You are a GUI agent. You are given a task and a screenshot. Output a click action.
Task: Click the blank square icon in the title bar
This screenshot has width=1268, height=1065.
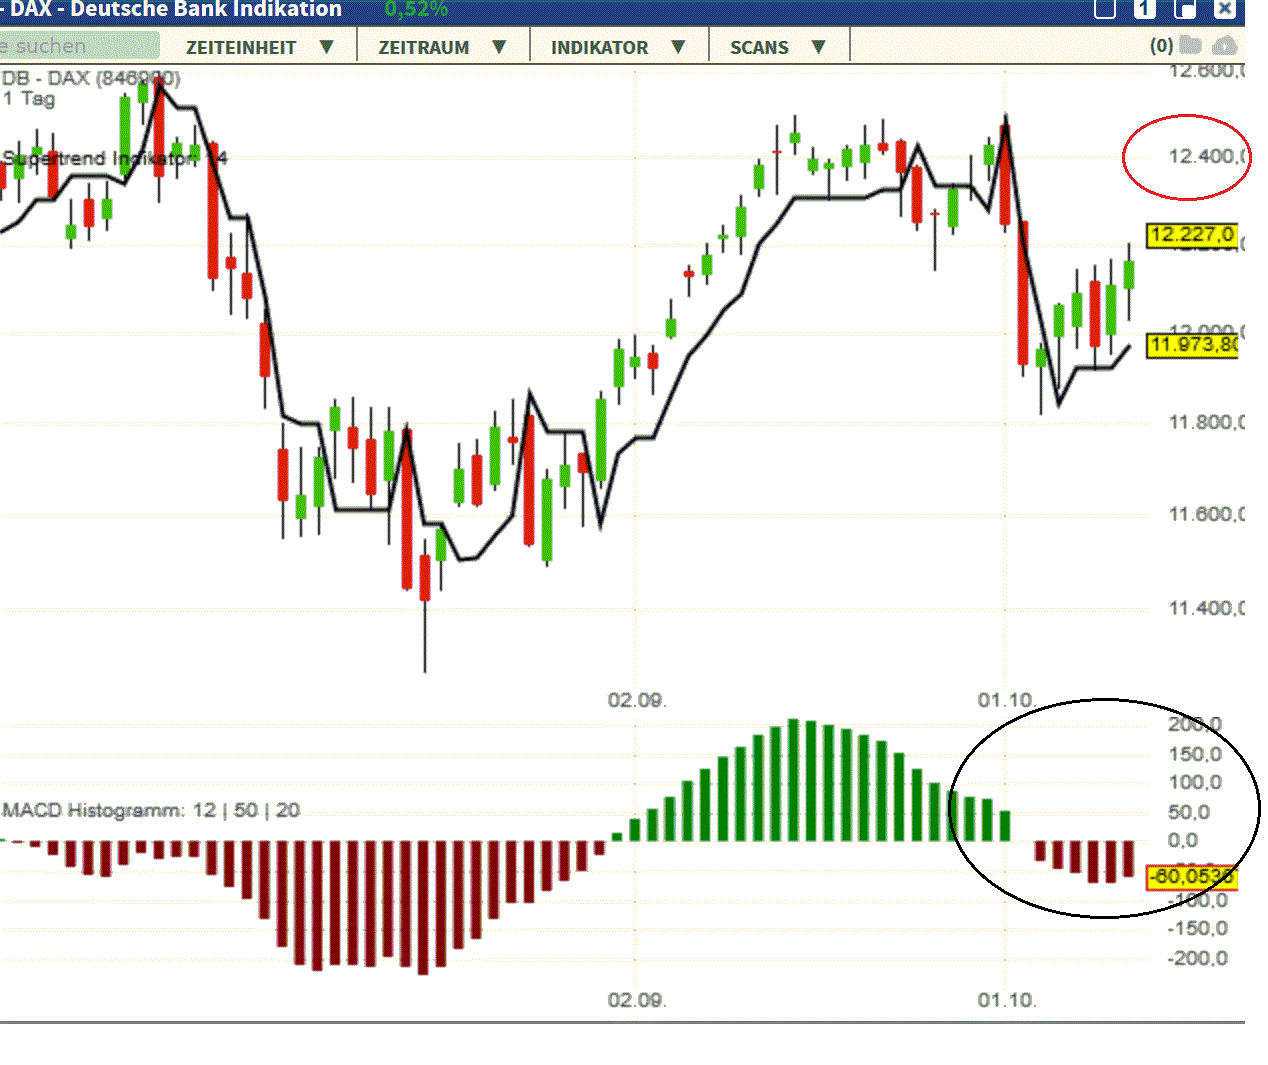click(x=1104, y=9)
